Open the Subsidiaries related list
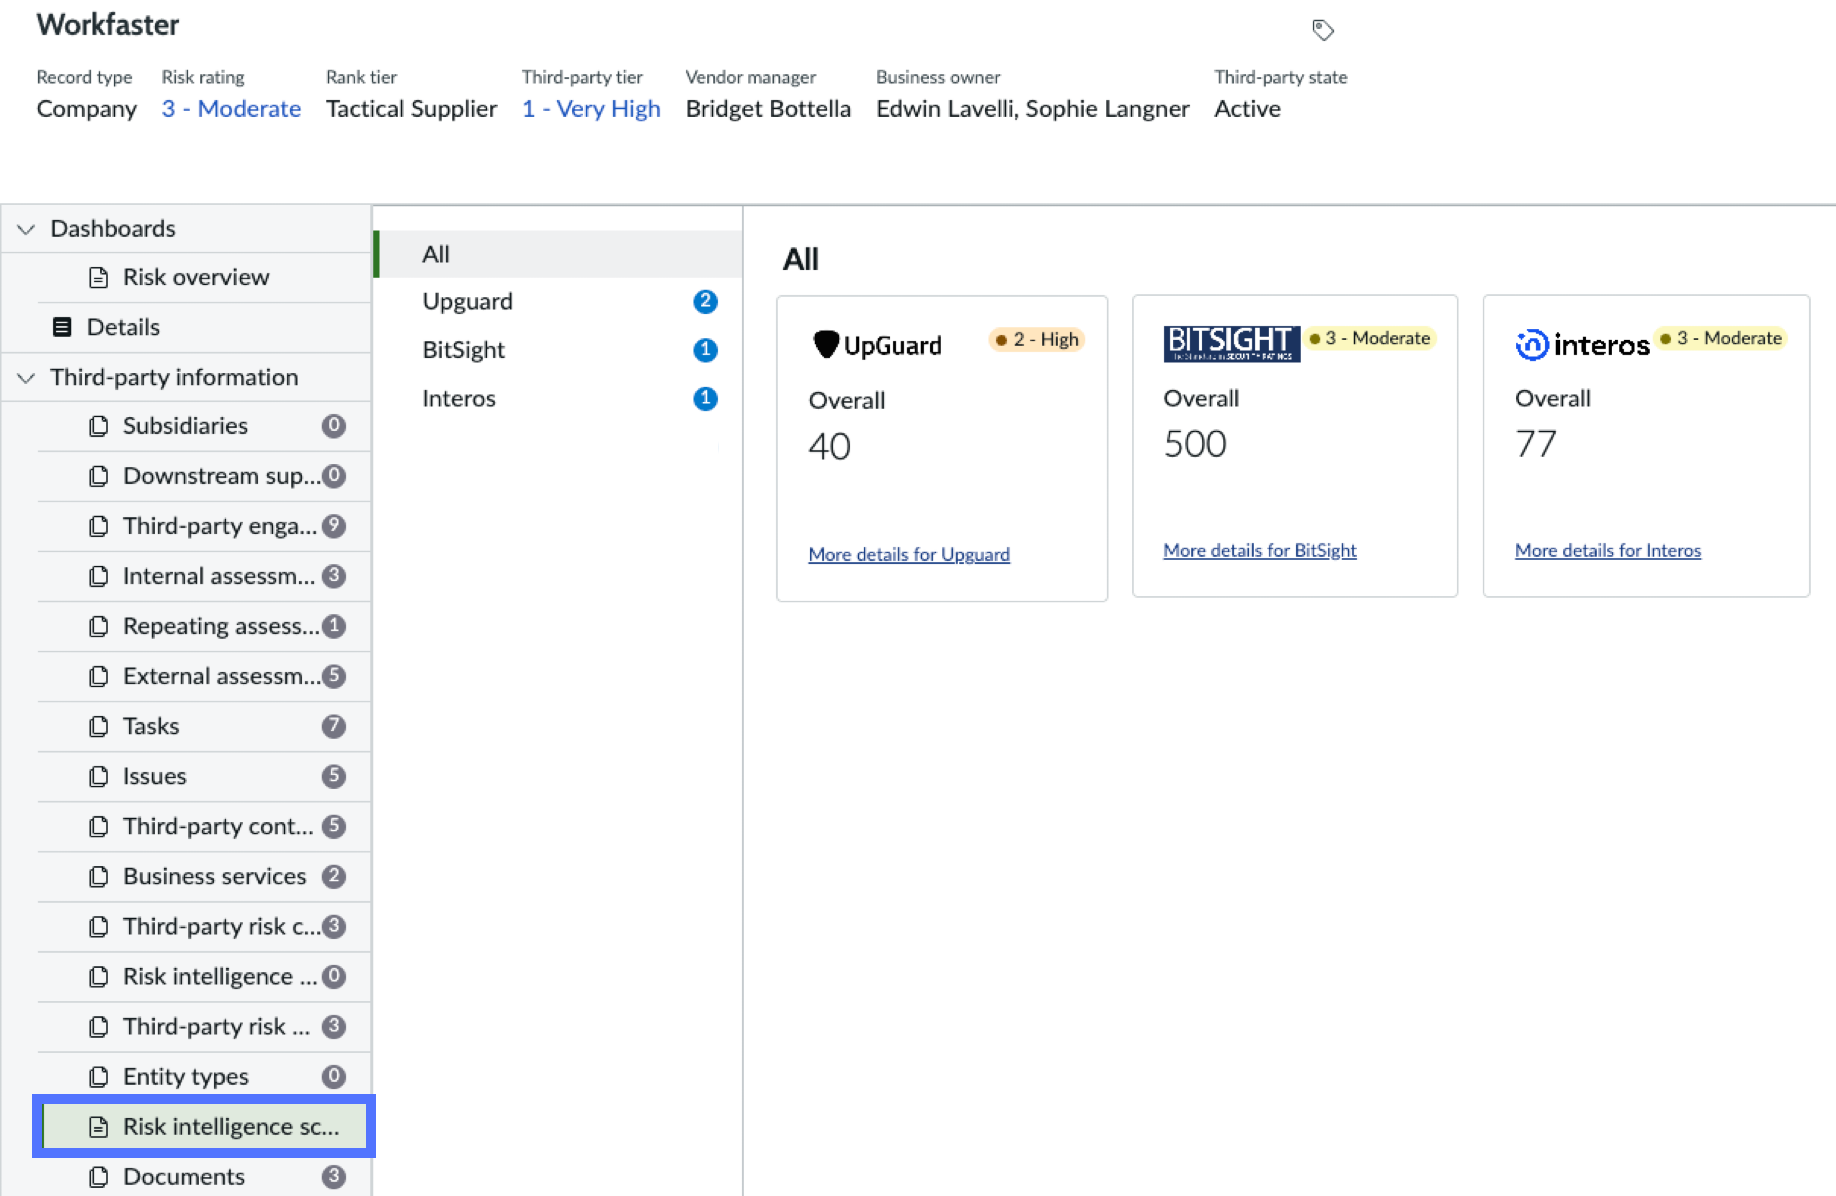 point(204,426)
